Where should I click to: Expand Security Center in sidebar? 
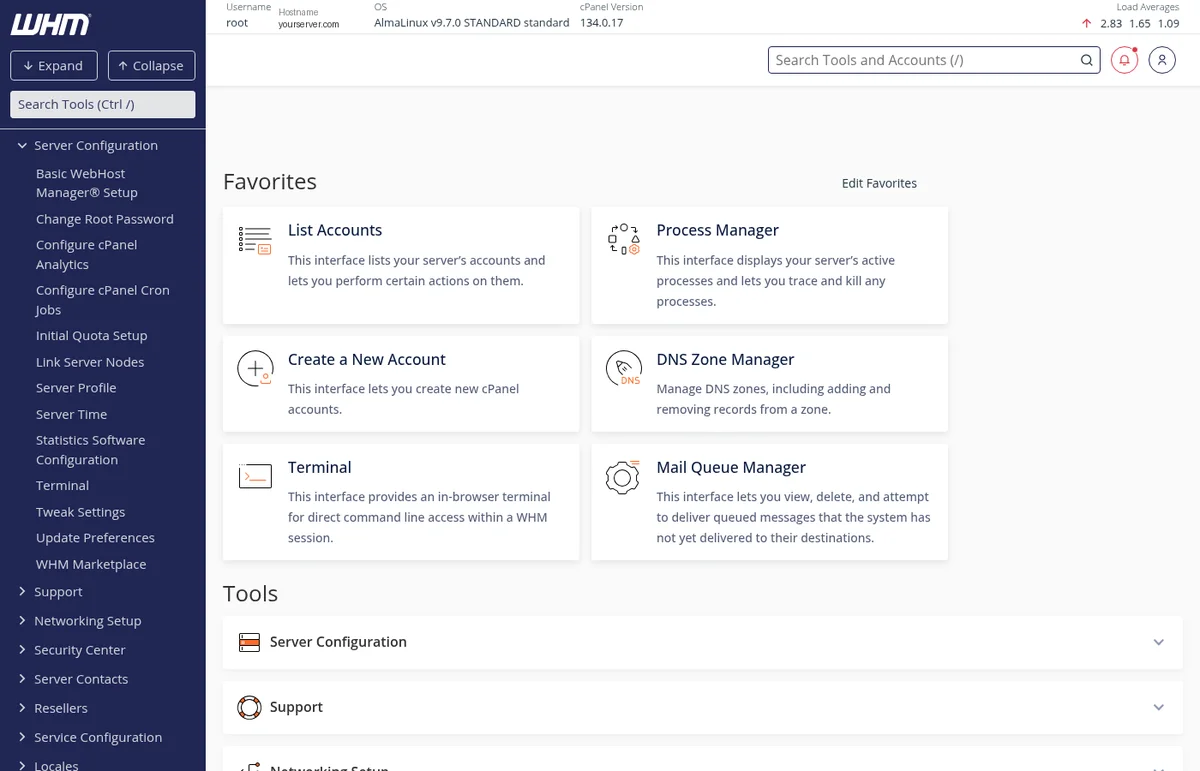coord(22,649)
